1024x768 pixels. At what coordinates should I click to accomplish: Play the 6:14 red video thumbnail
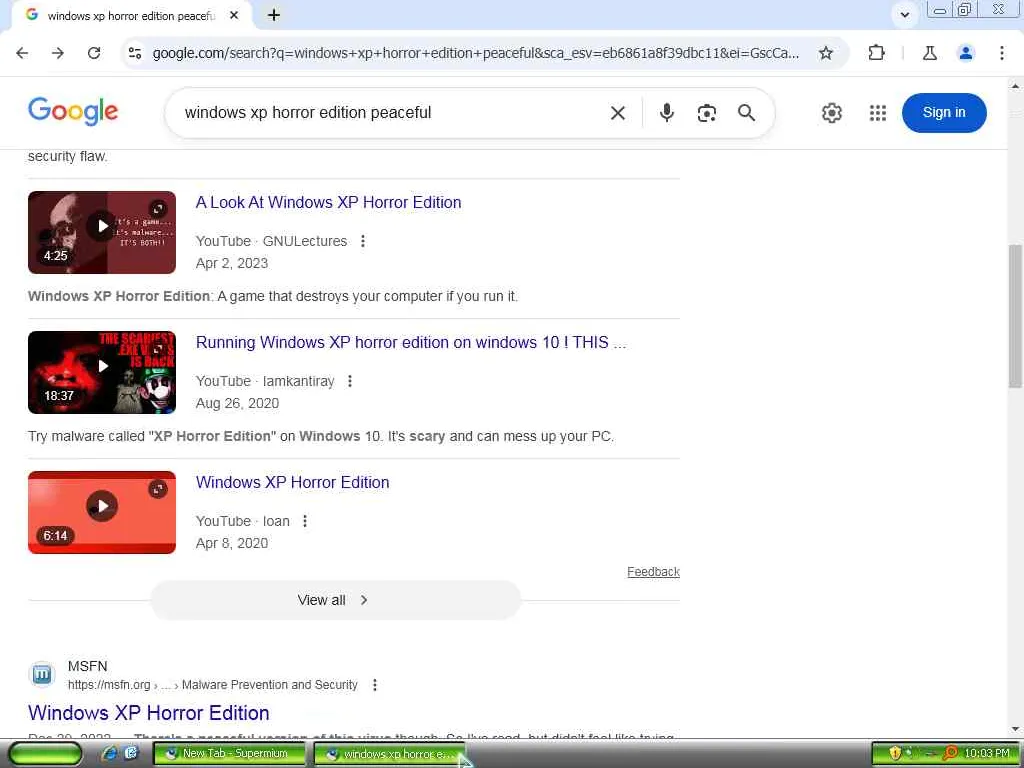(102, 512)
